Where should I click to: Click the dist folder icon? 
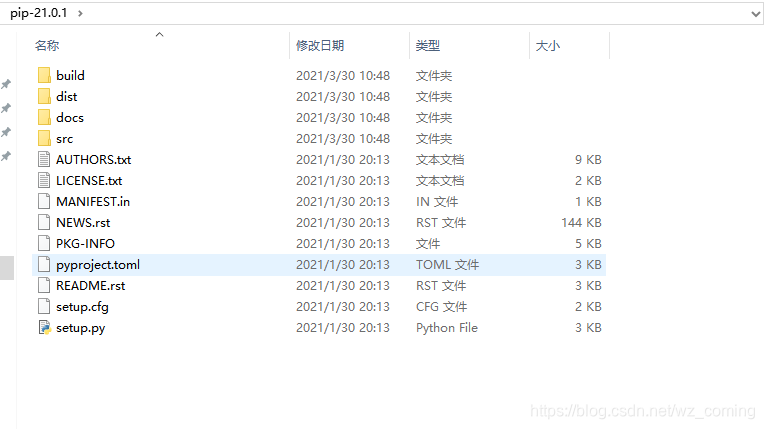(x=44, y=97)
